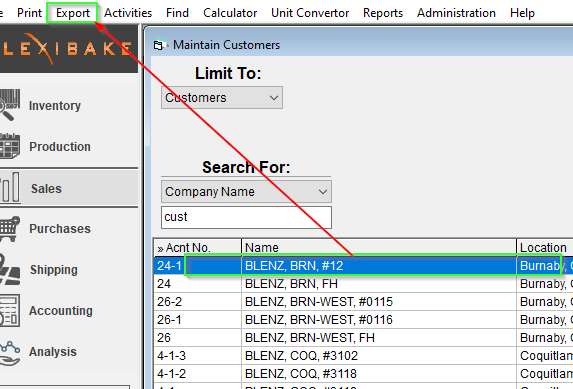
Task: Sort by the Acnt No. column header
Action: [x=197, y=248]
